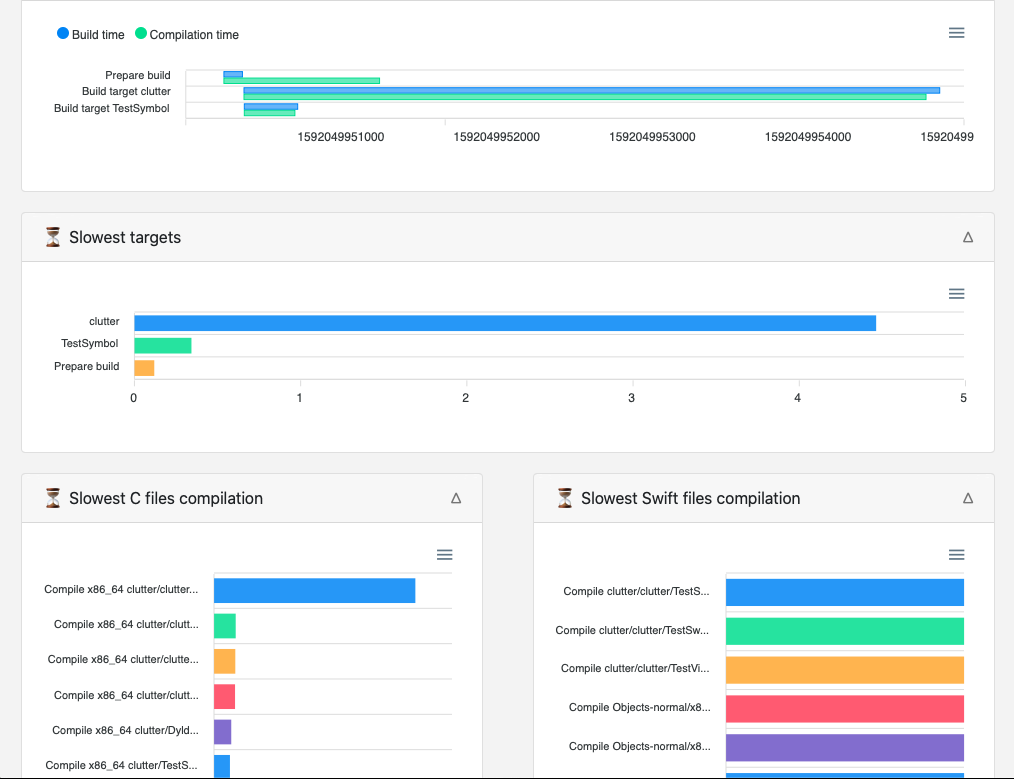Click 'Prepare build' label in timeline chart

[138, 75]
